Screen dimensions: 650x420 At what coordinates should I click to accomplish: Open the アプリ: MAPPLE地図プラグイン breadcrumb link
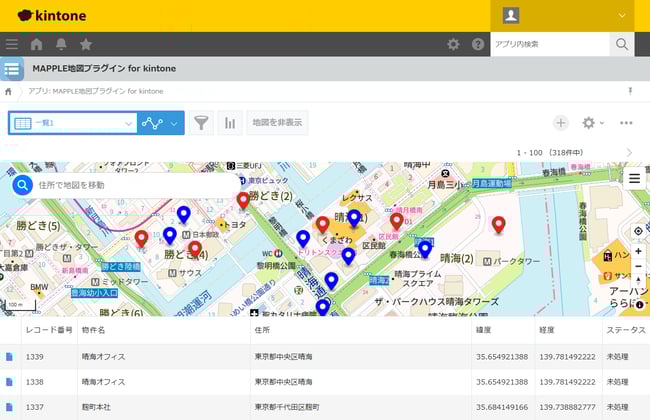pyautogui.click(x=96, y=91)
